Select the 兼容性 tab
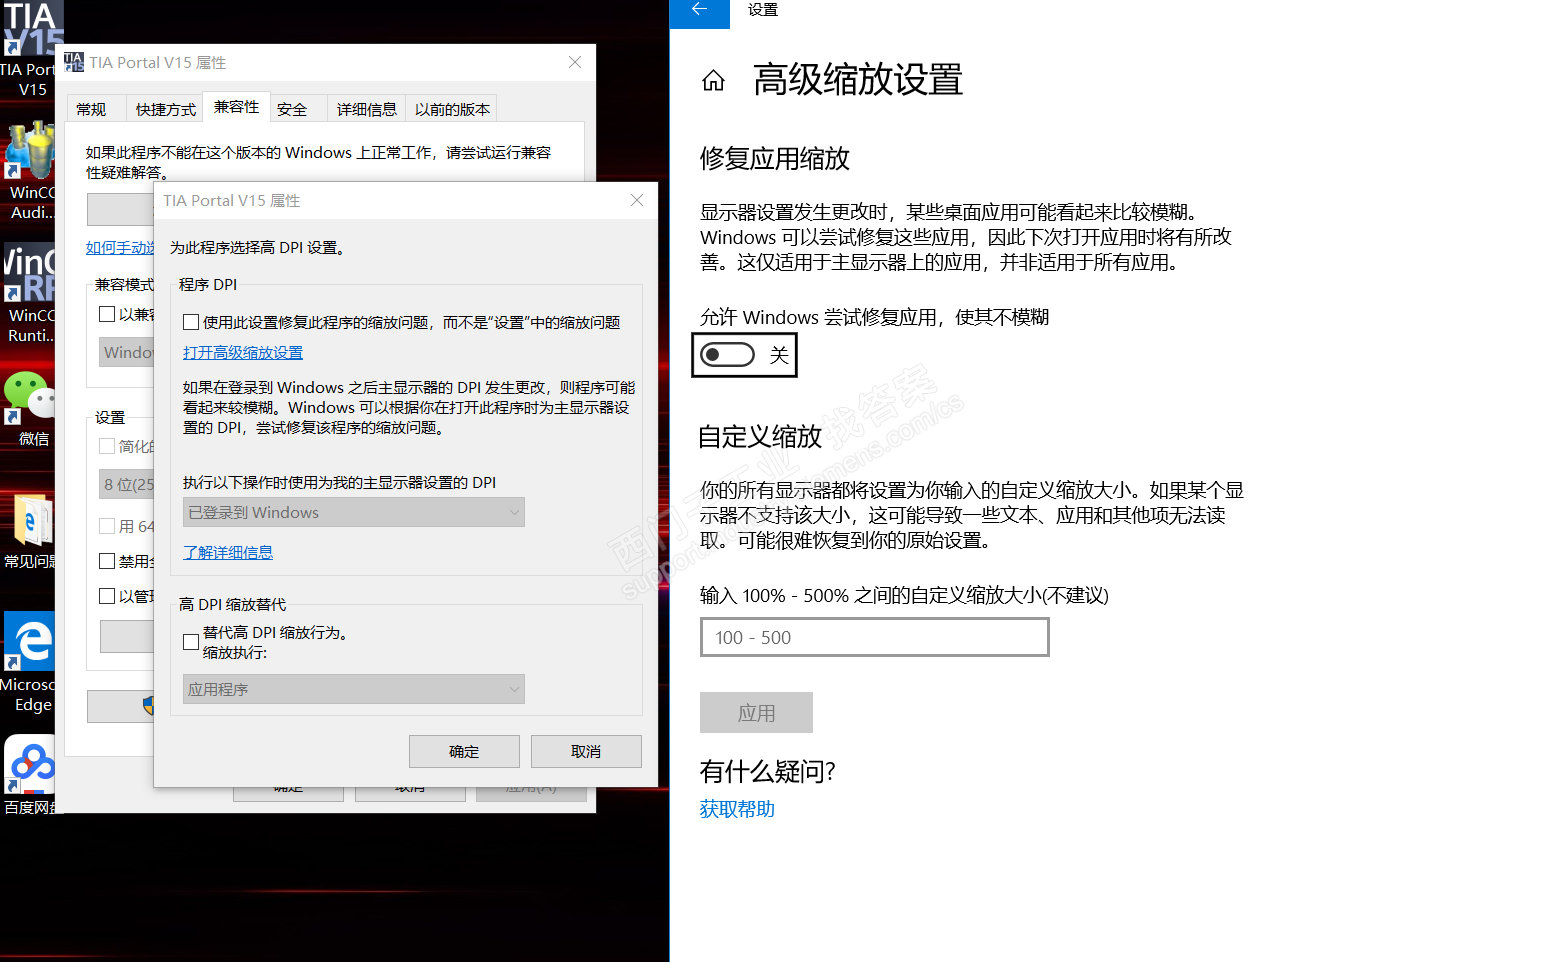 click(x=236, y=107)
